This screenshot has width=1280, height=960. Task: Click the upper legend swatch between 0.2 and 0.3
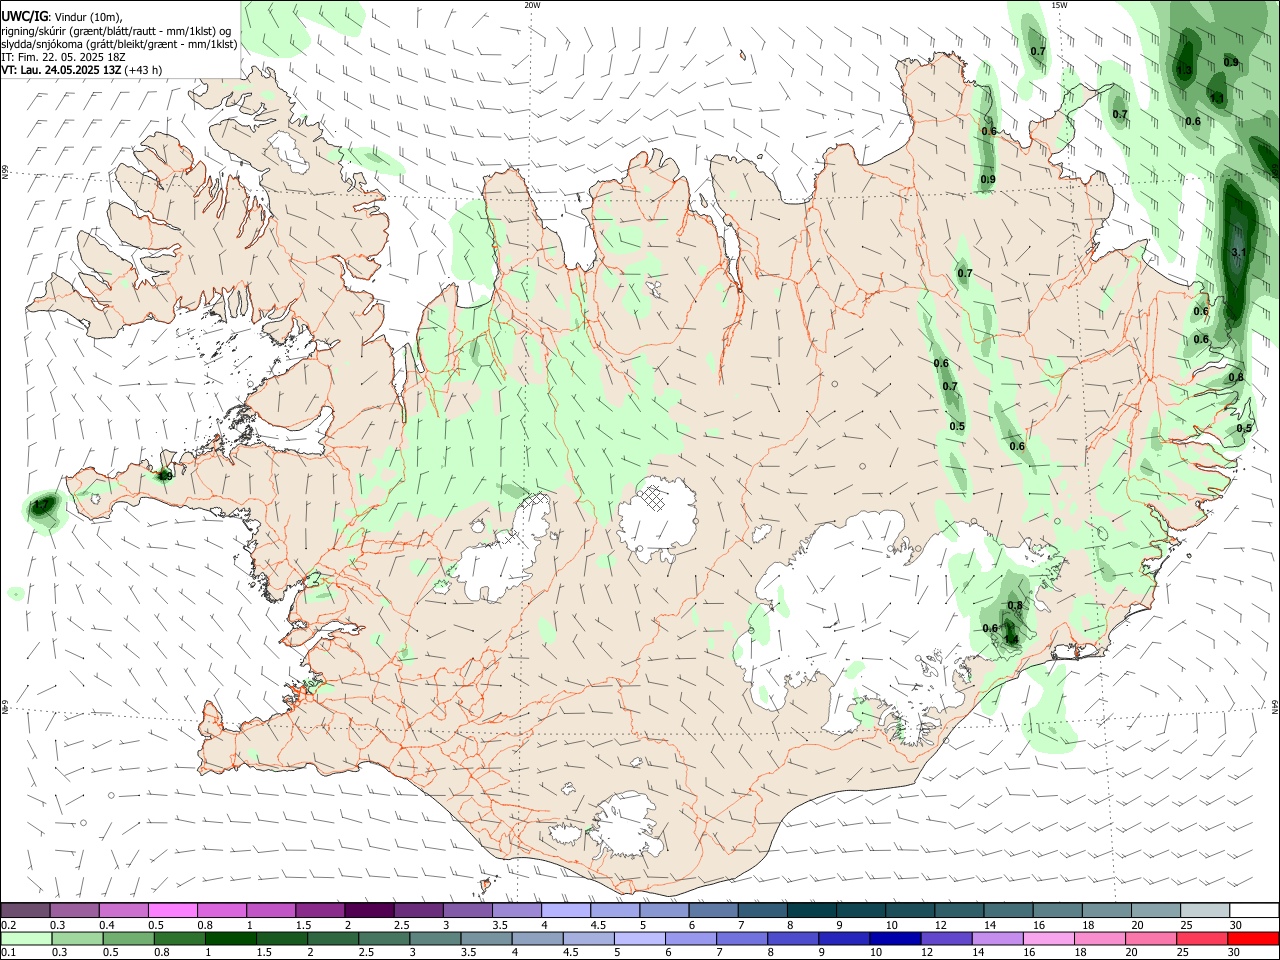click(26, 910)
